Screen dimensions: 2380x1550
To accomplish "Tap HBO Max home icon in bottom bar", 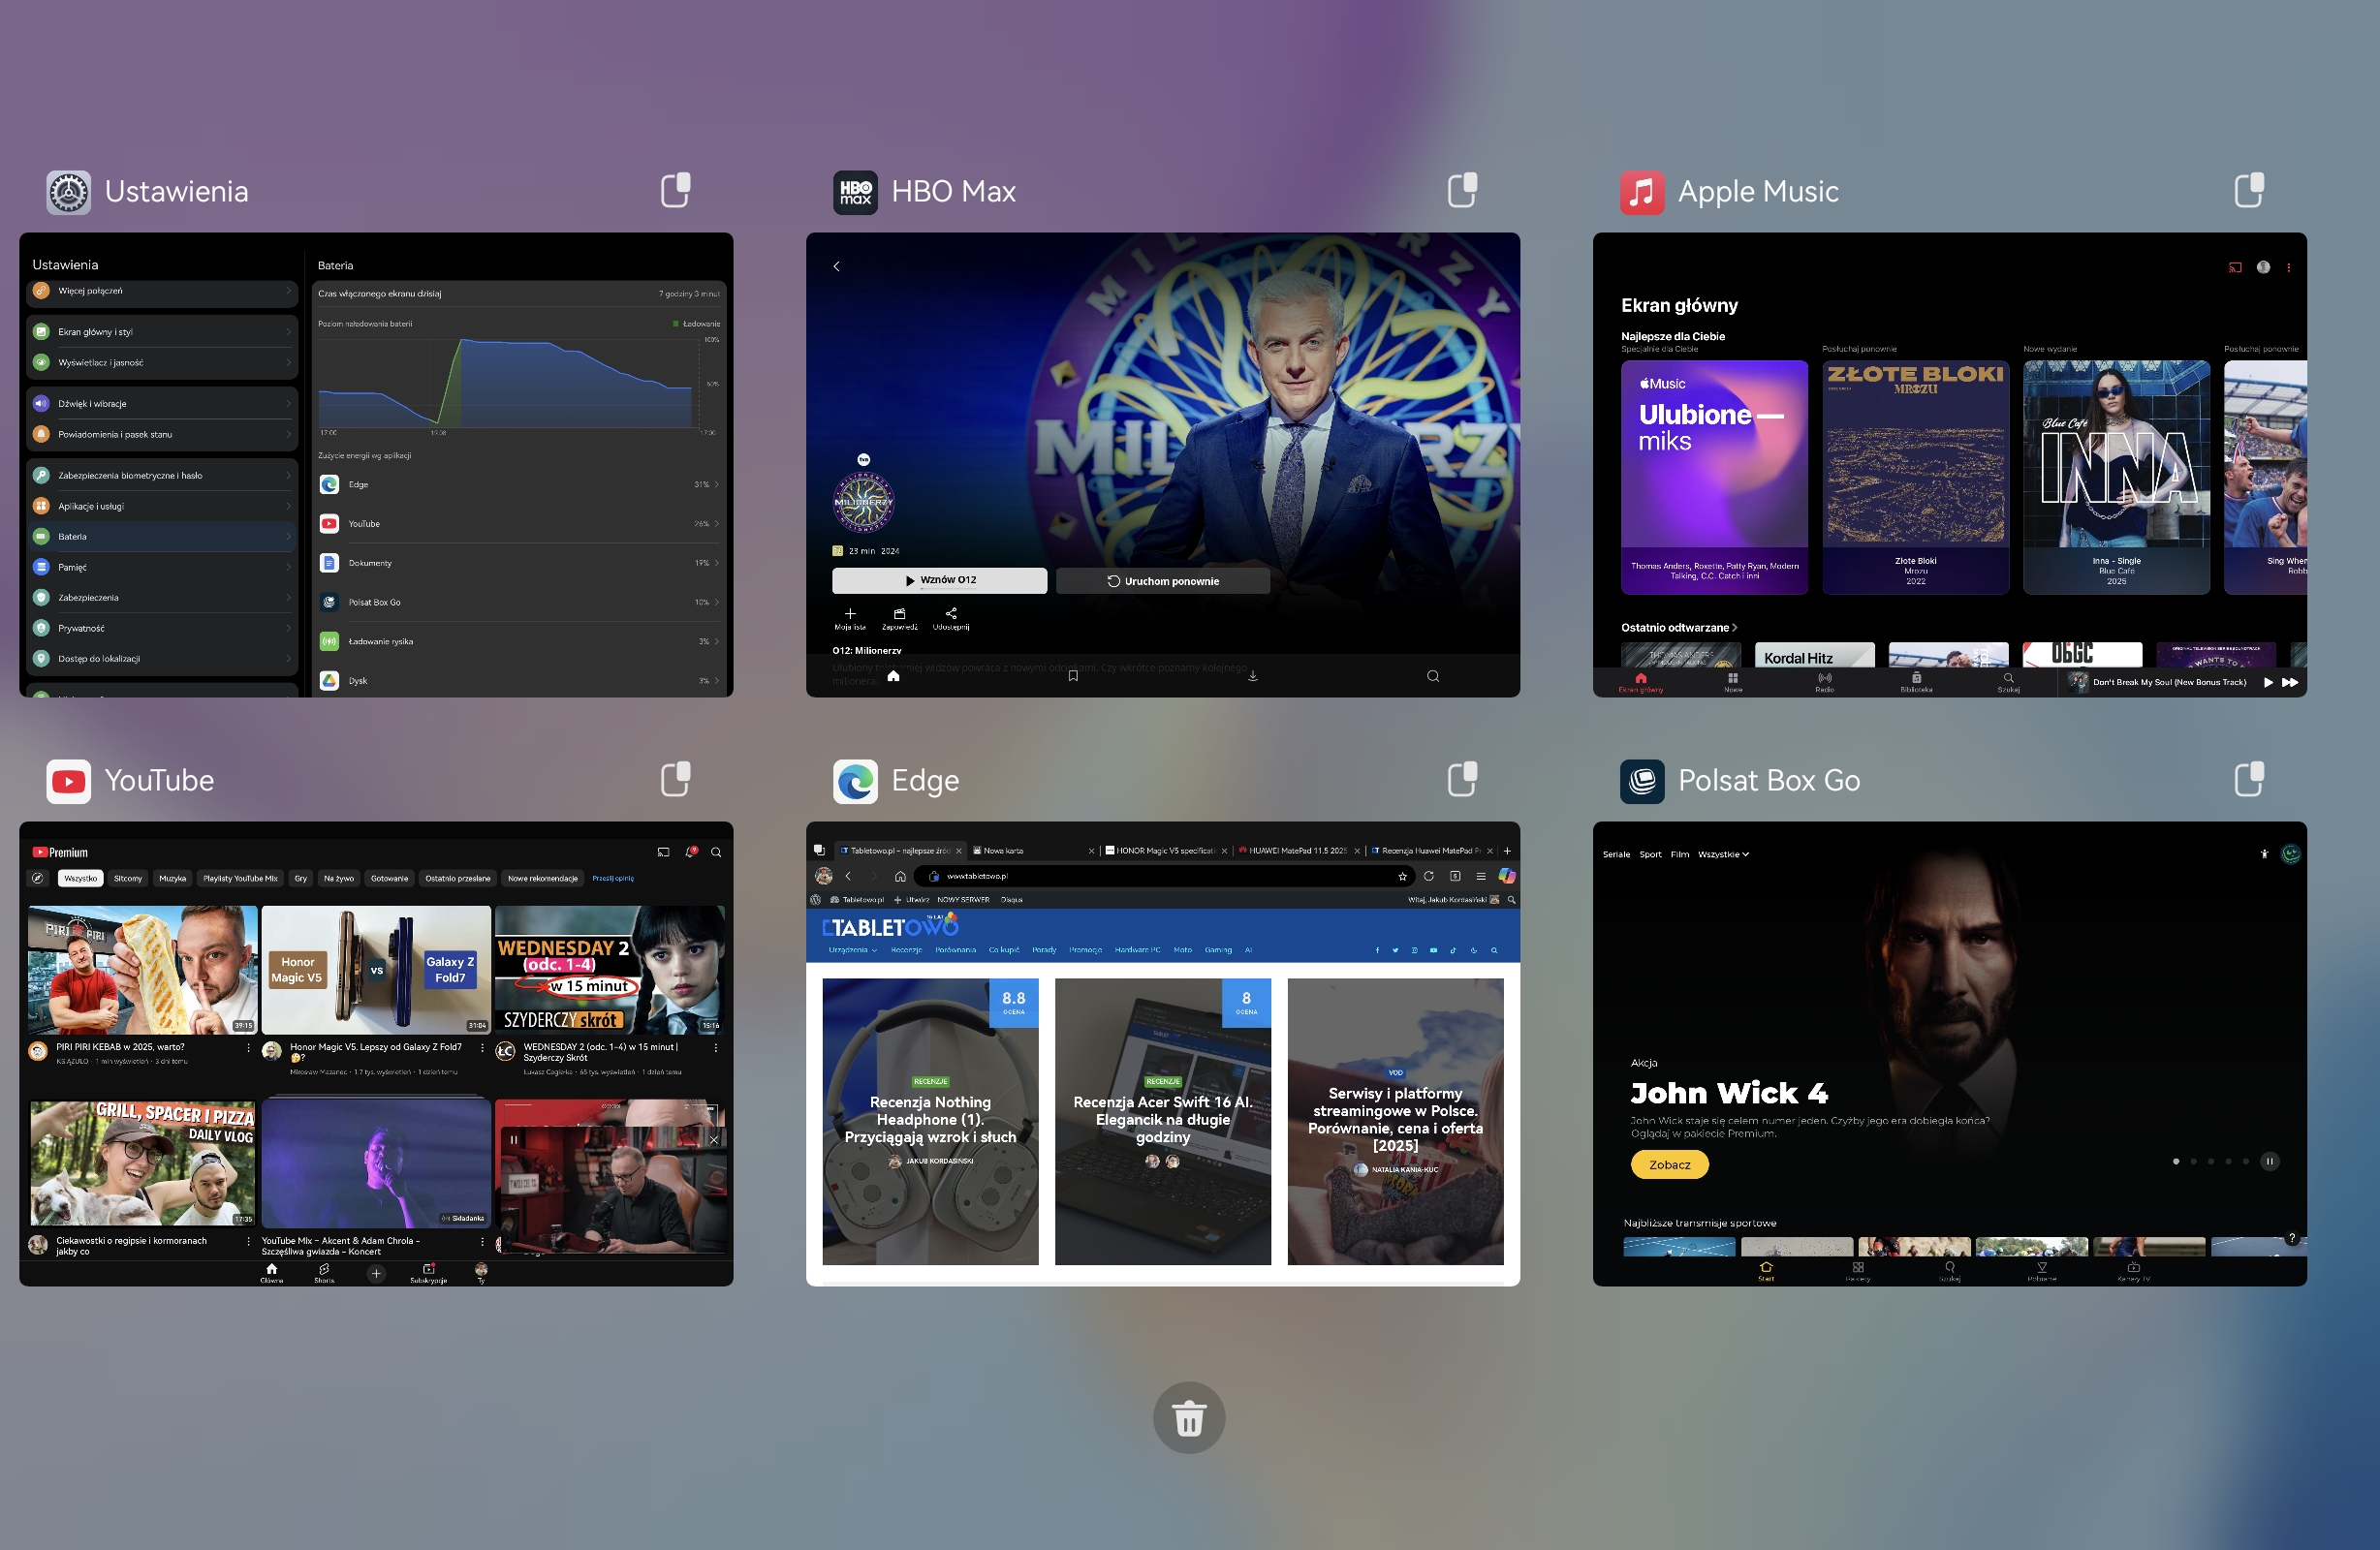I will [893, 676].
